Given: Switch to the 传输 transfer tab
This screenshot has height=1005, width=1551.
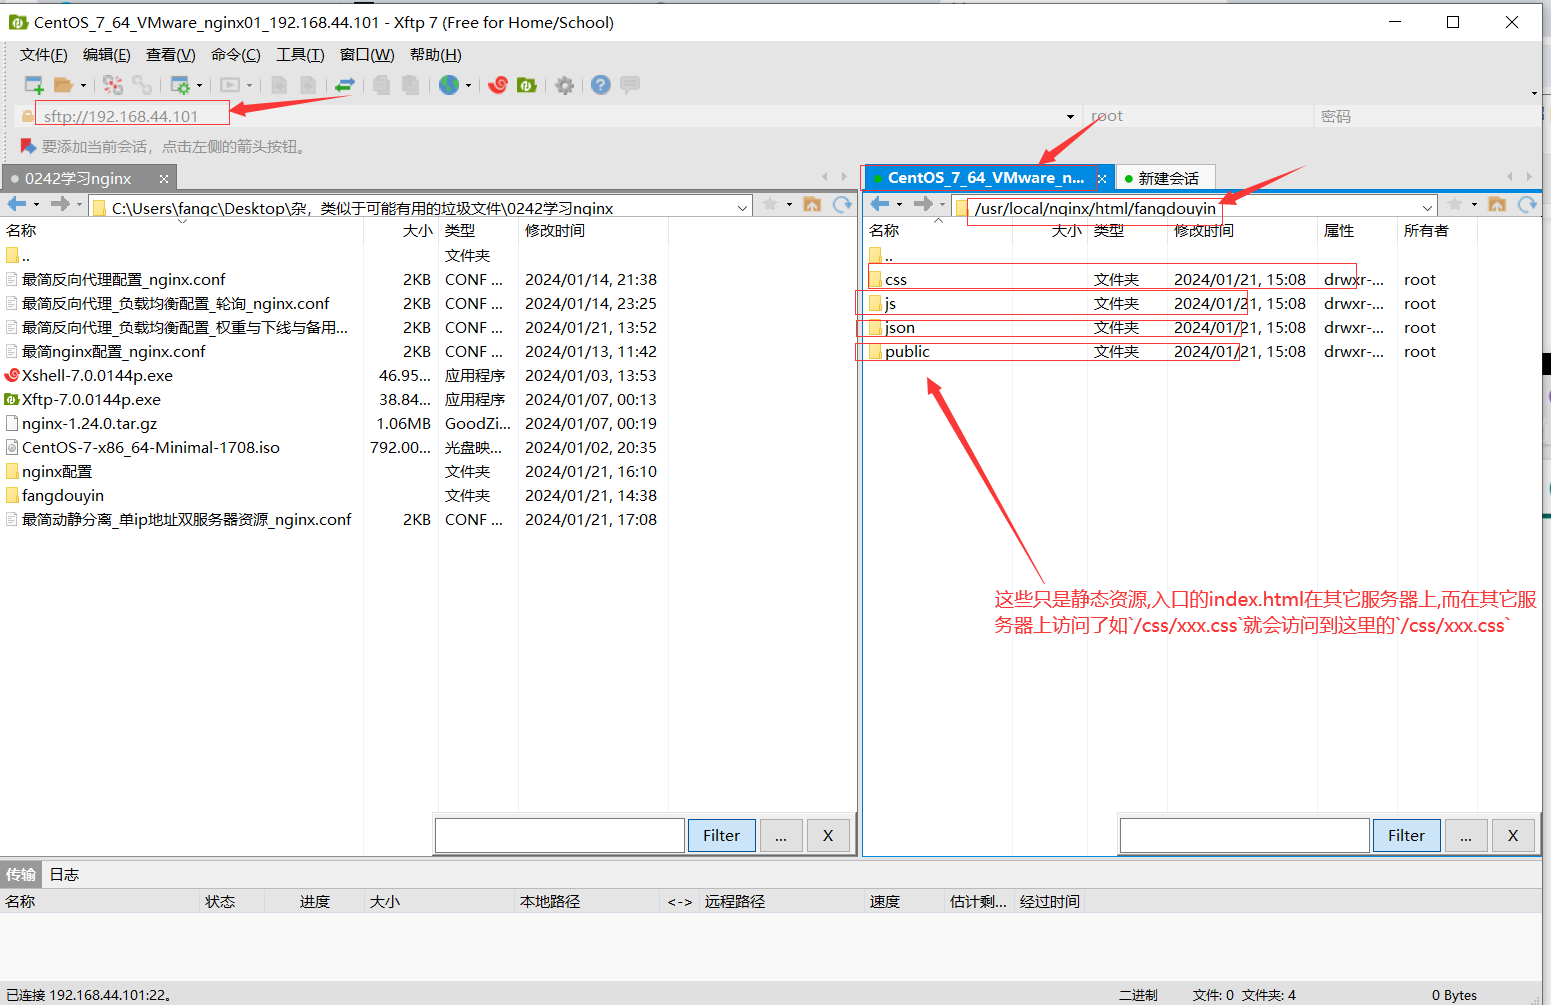Looking at the screenshot, I should pos(21,874).
